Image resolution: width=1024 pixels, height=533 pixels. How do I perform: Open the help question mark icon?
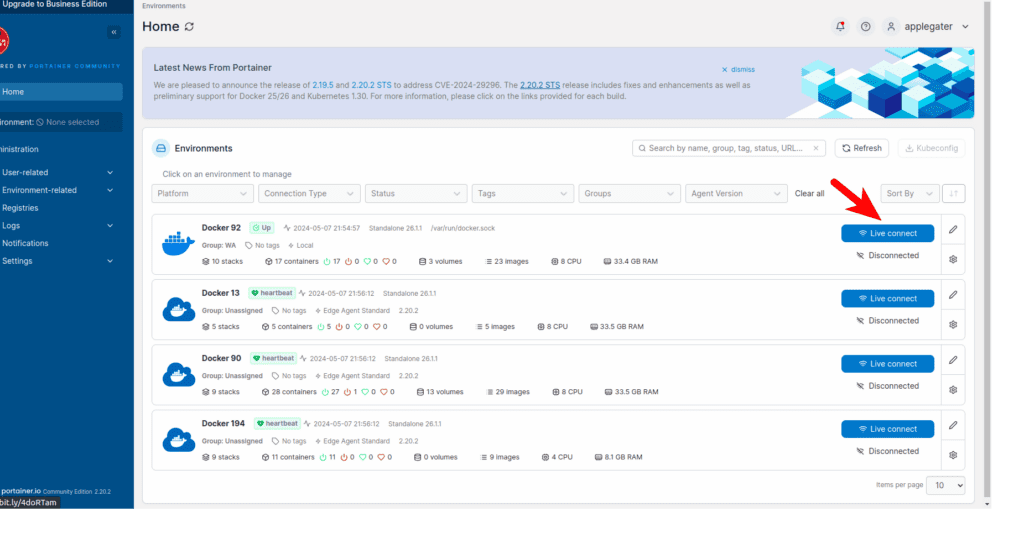[866, 27]
